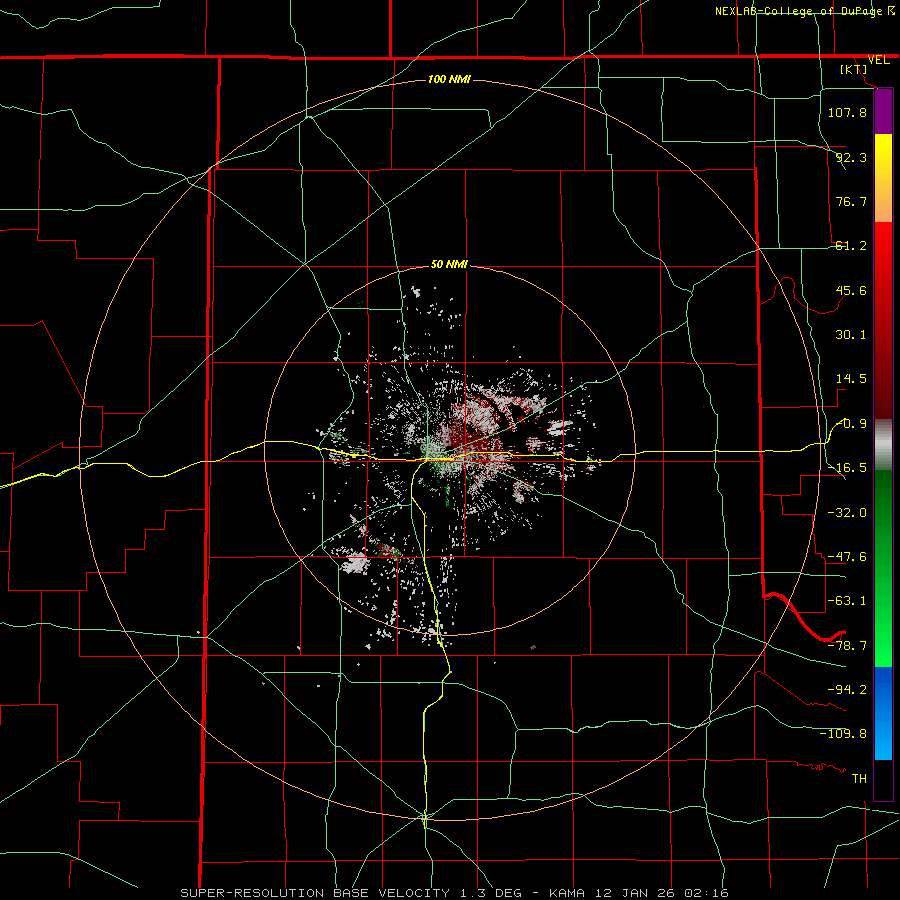Click the -32.0 velocity scale value
The image size is (900, 900).
(847, 513)
